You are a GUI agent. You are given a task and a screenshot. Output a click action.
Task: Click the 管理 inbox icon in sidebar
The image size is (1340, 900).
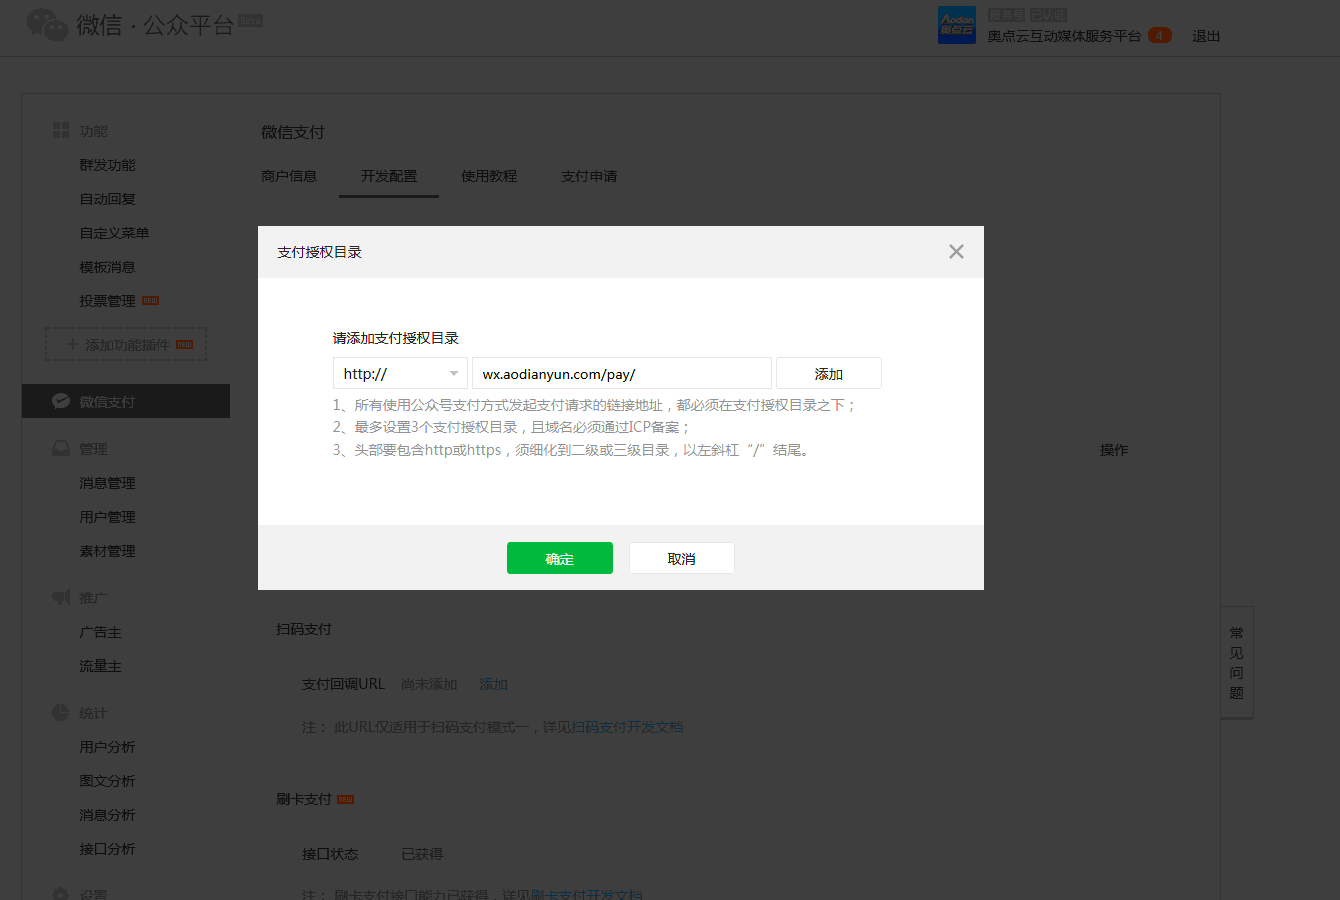click(61, 449)
